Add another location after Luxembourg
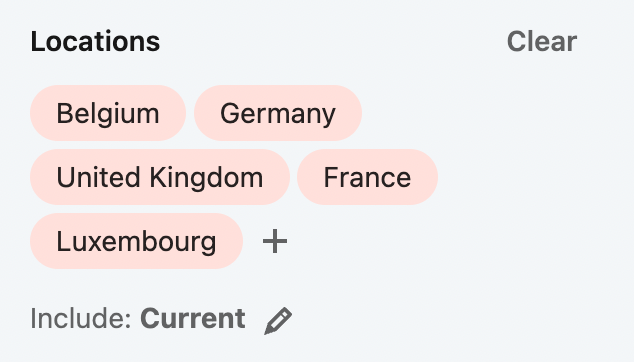 point(275,241)
